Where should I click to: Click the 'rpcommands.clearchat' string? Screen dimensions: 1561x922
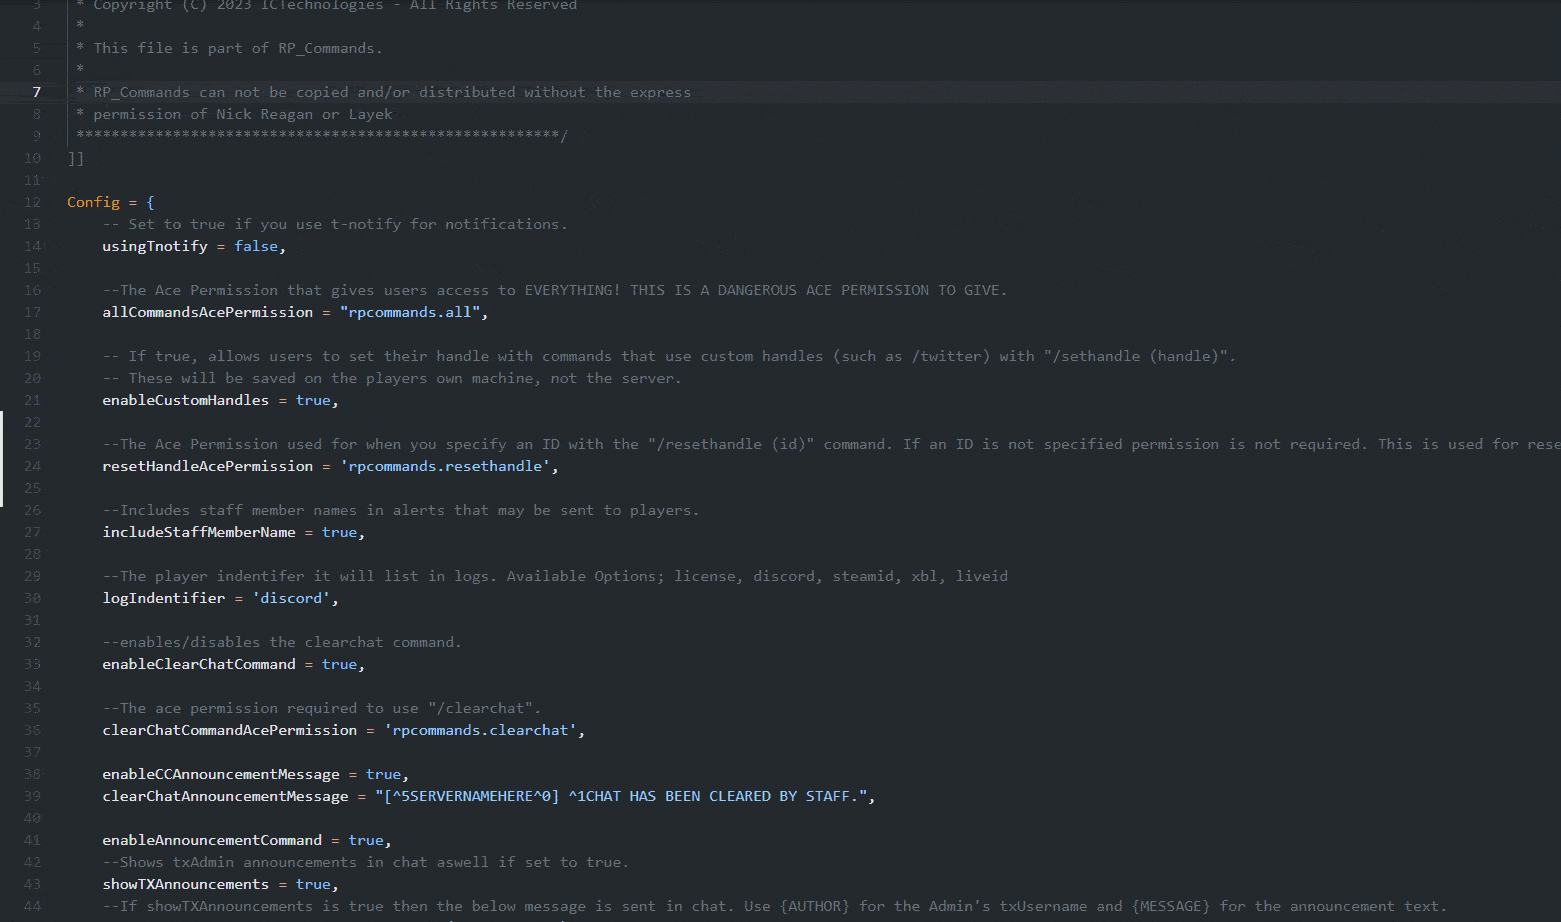tap(480, 730)
